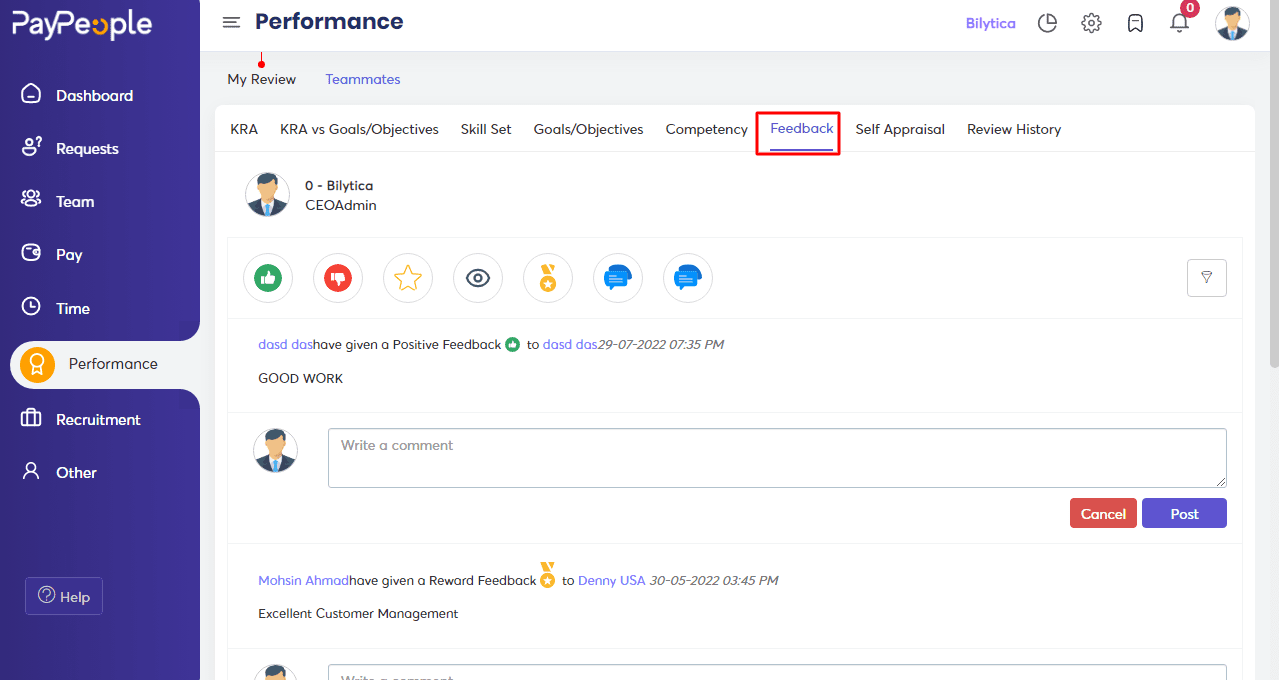
Task: Open the settings gear in the header
Action: 1091,23
